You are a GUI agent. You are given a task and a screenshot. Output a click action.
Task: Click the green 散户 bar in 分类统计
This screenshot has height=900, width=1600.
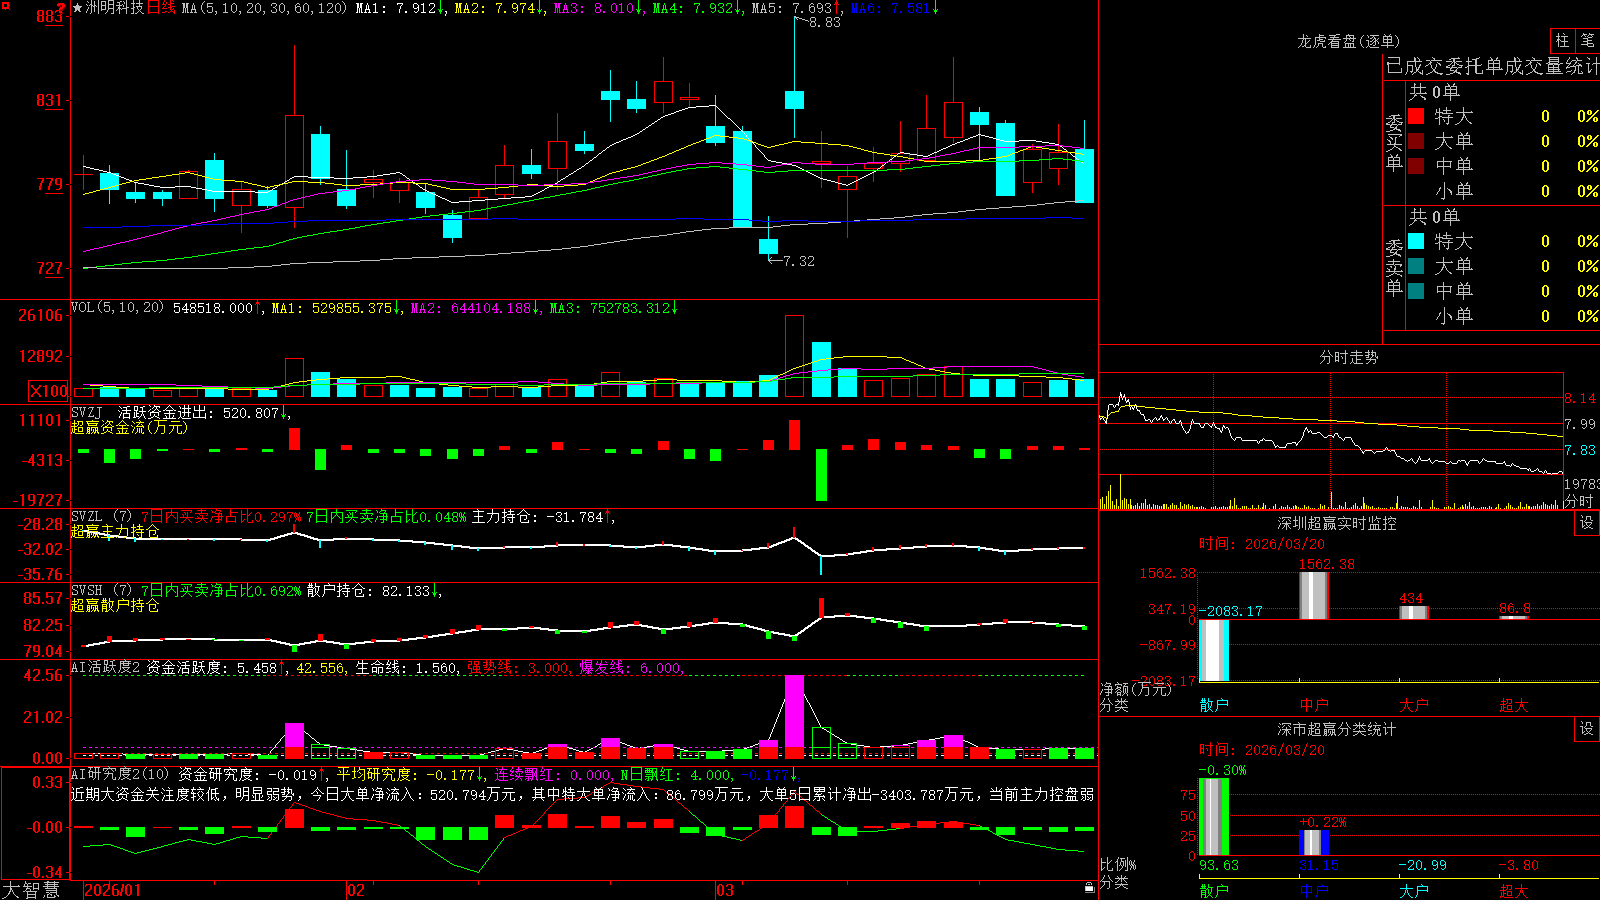1213,817
